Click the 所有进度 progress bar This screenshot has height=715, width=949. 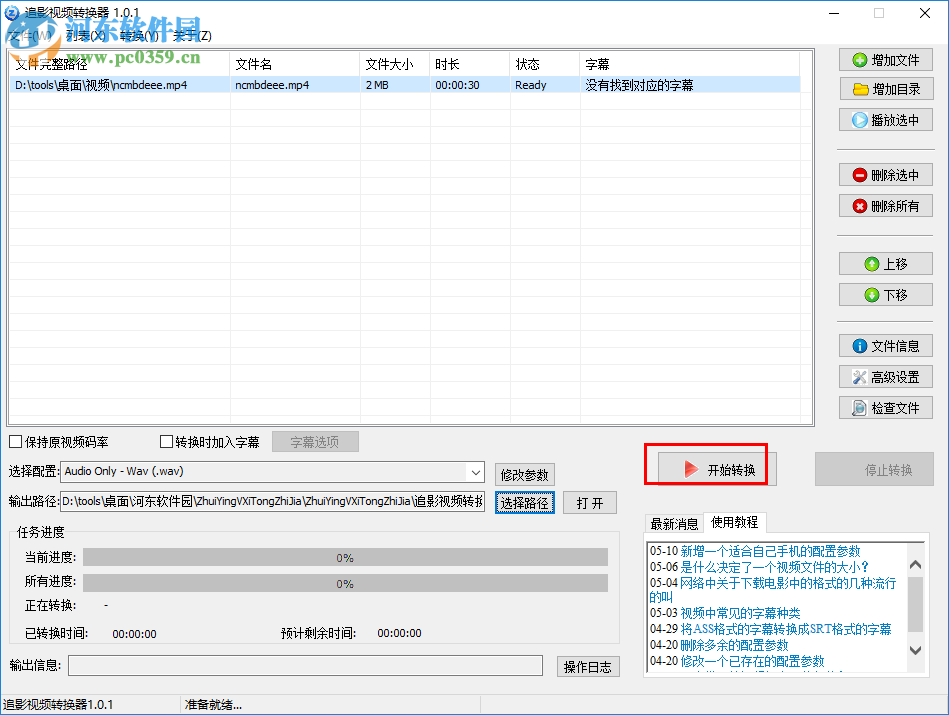[345, 584]
